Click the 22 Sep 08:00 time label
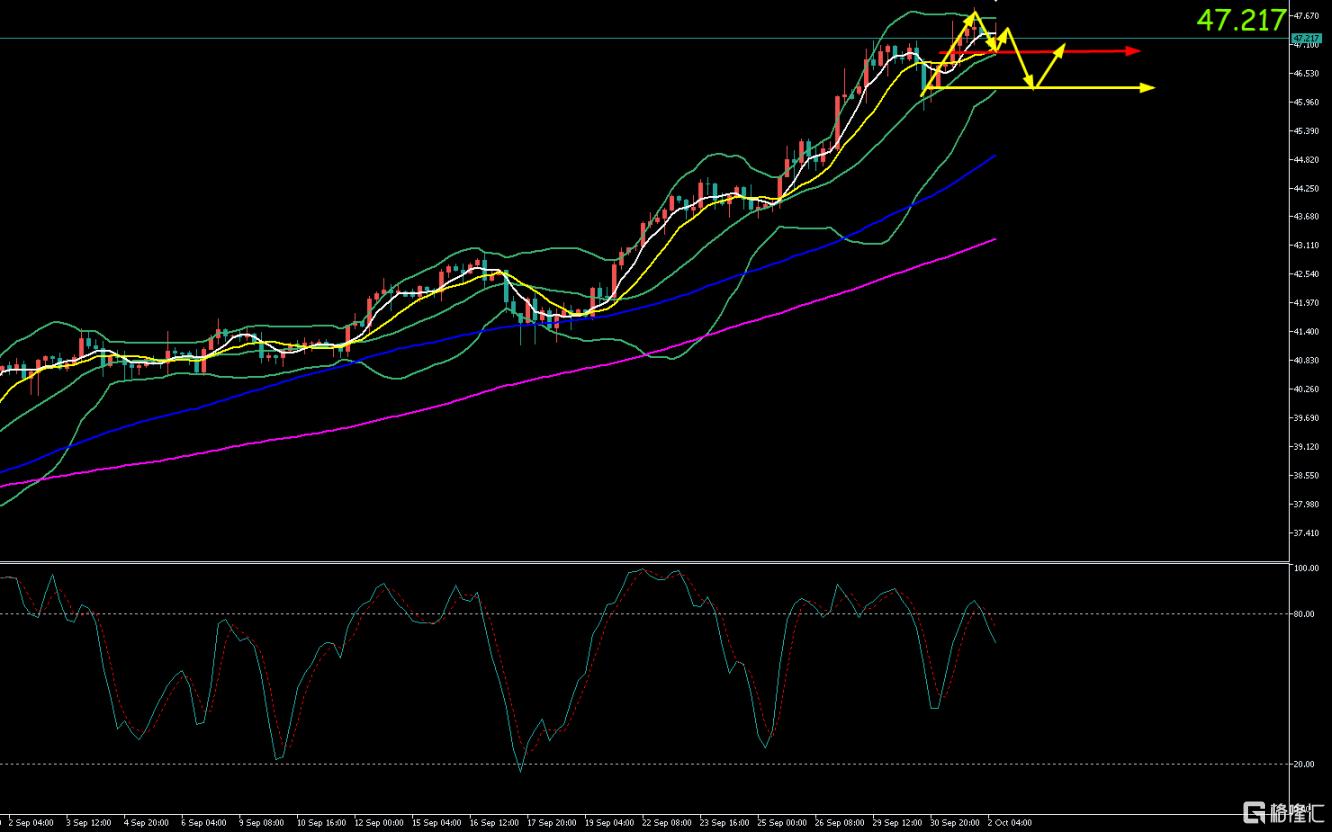Screen dimensions: 1332x832 point(667,823)
